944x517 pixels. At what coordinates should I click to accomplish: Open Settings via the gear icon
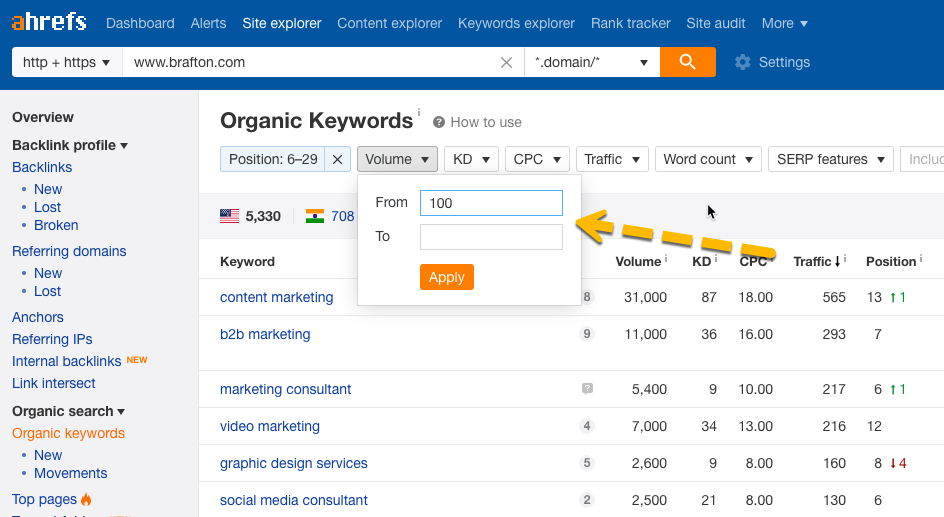(x=742, y=62)
